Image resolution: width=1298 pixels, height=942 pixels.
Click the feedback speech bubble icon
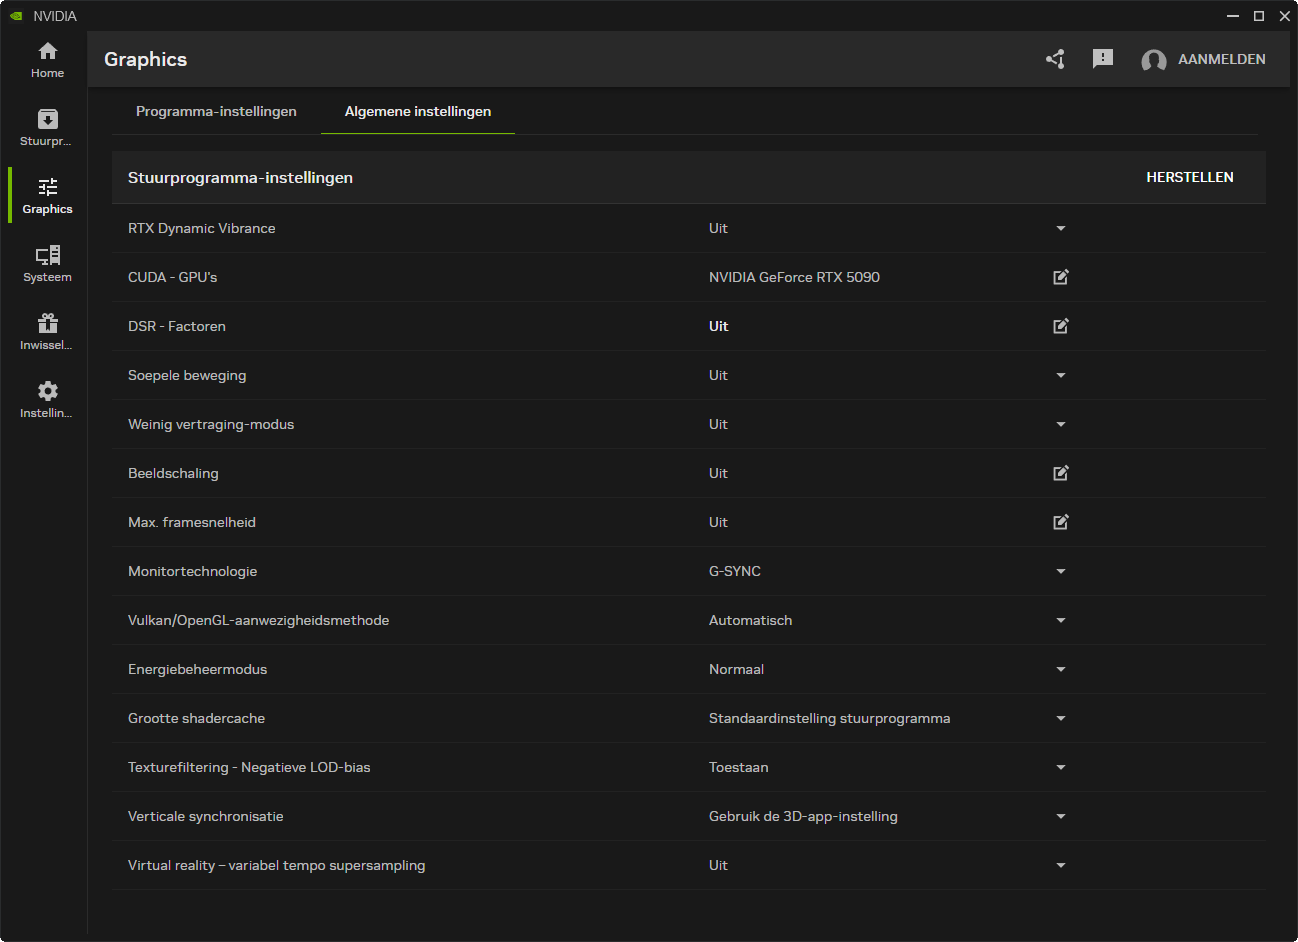tap(1103, 59)
